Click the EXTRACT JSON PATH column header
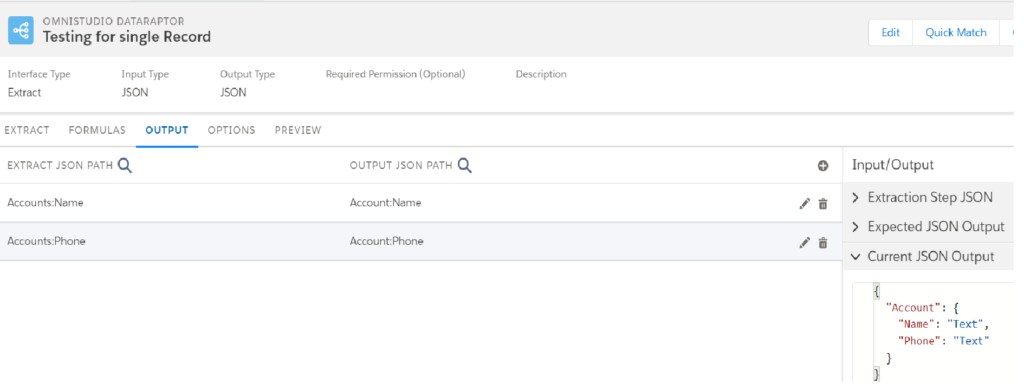The height and width of the screenshot is (391, 1024). [60, 166]
